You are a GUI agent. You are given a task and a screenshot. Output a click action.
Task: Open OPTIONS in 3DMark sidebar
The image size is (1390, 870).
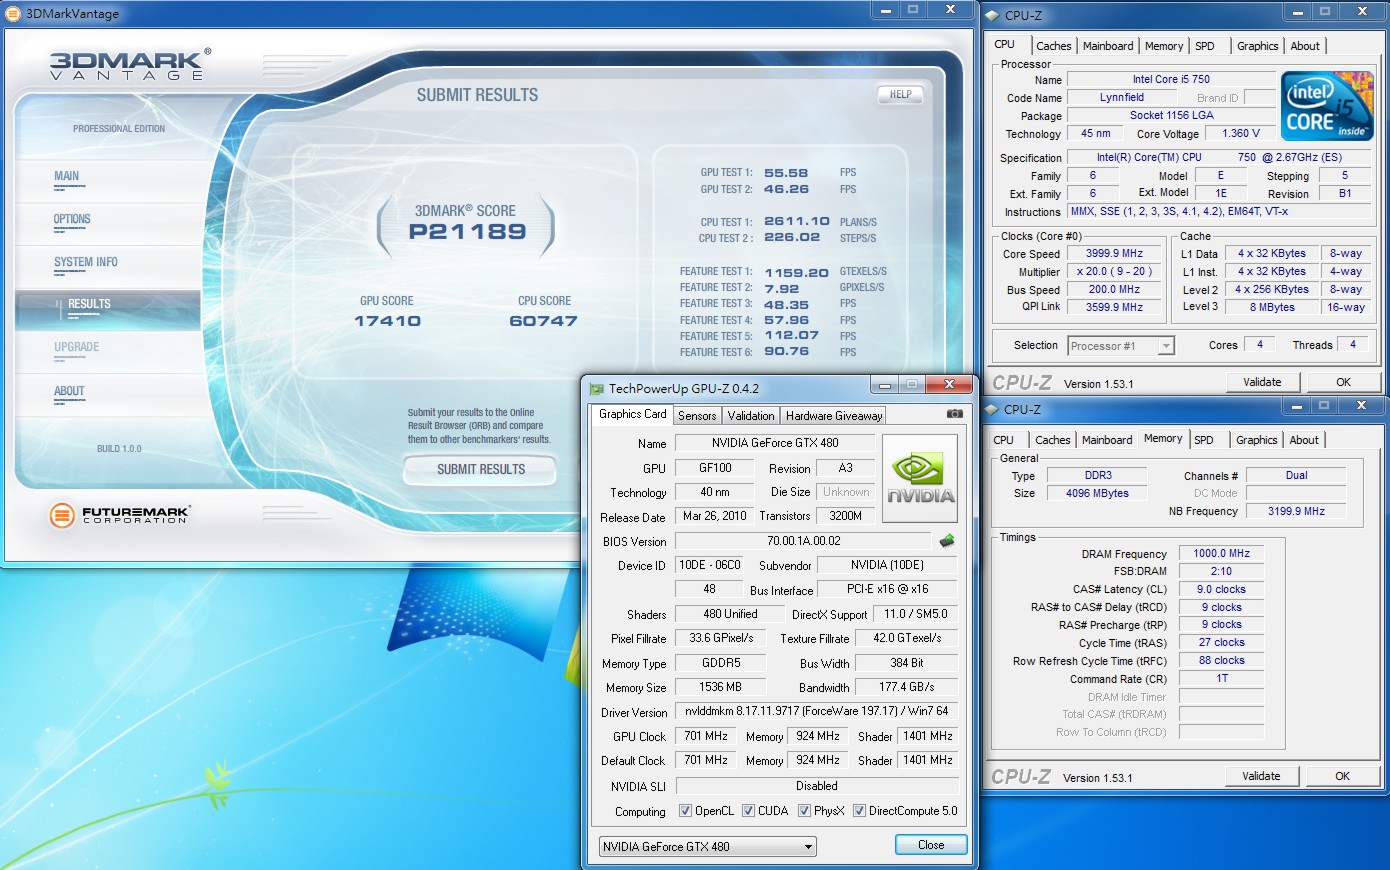pos(72,220)
